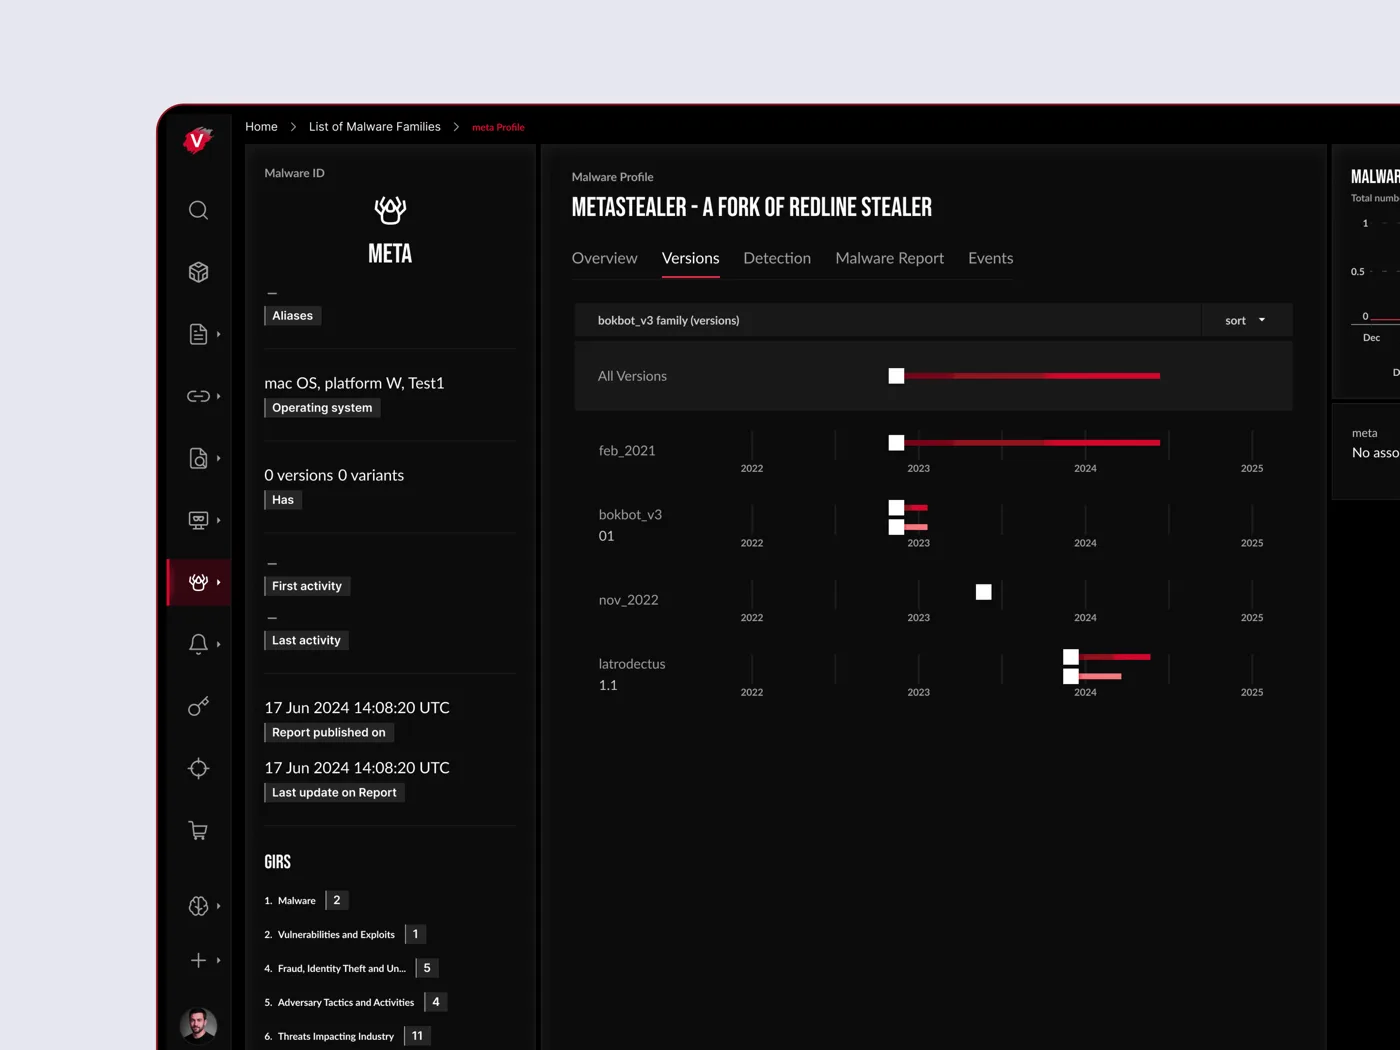1400x1050 pixels.
Task: Open the cube package icon in sidebar
Action: point(198,272)
